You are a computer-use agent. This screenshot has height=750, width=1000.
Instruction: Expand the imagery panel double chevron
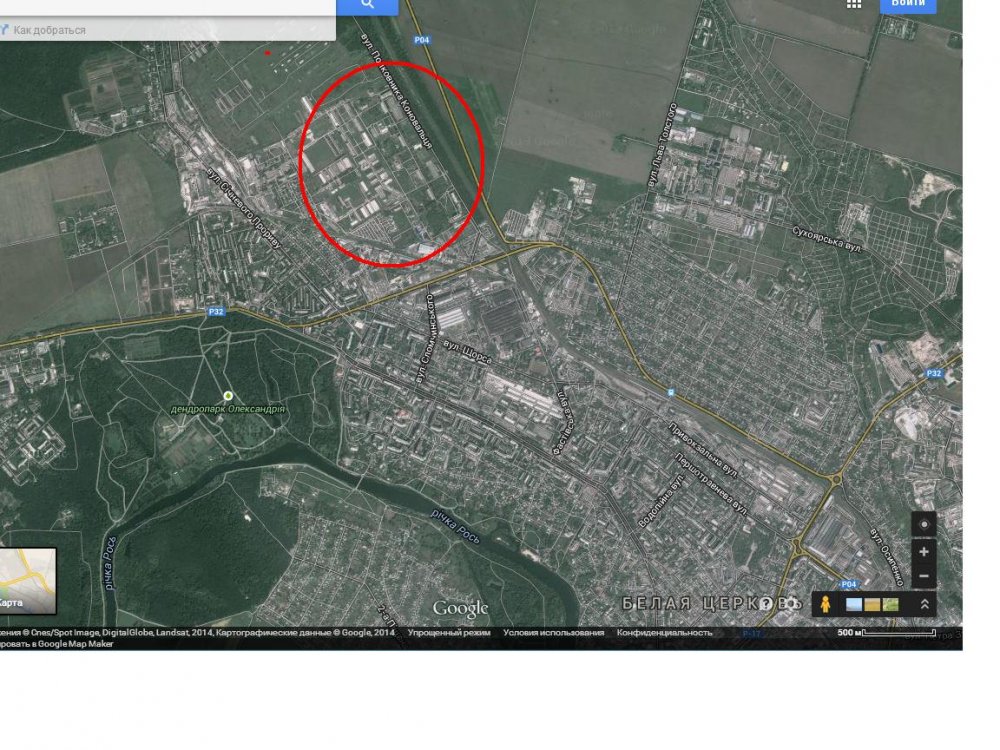(924, 604)
